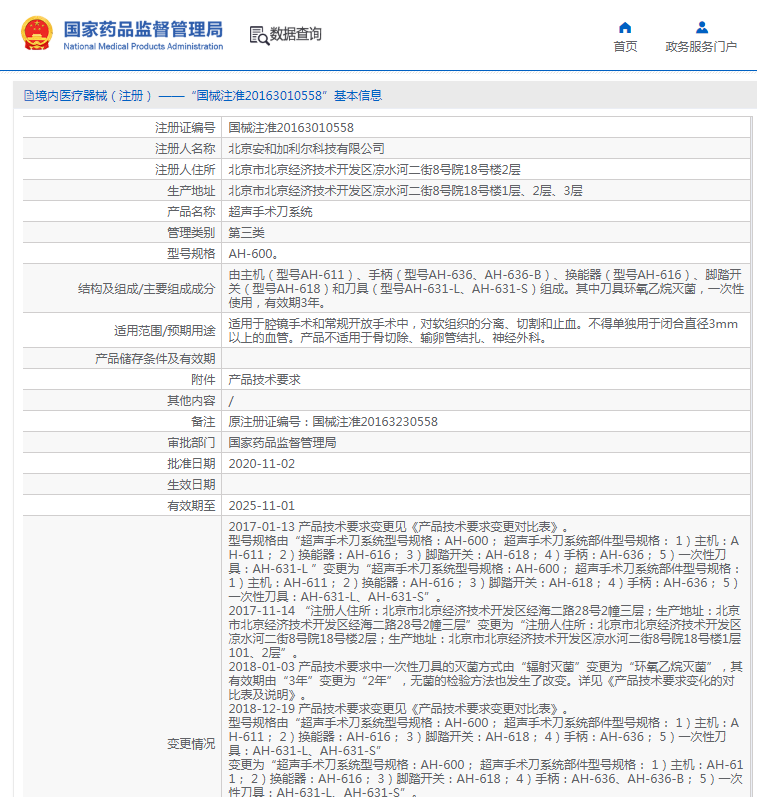Screen dimensions: 757x797
Task: Click the 注册人名称 row label
Action: click(185, 148)
